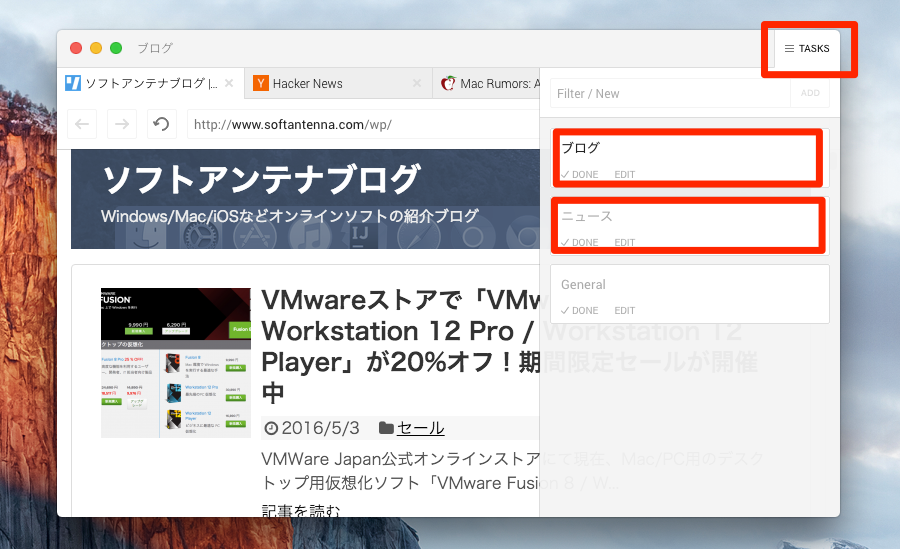Reload the page with the refresh icon
This screenshot has height=549, width=900.
tap(161, 124)
